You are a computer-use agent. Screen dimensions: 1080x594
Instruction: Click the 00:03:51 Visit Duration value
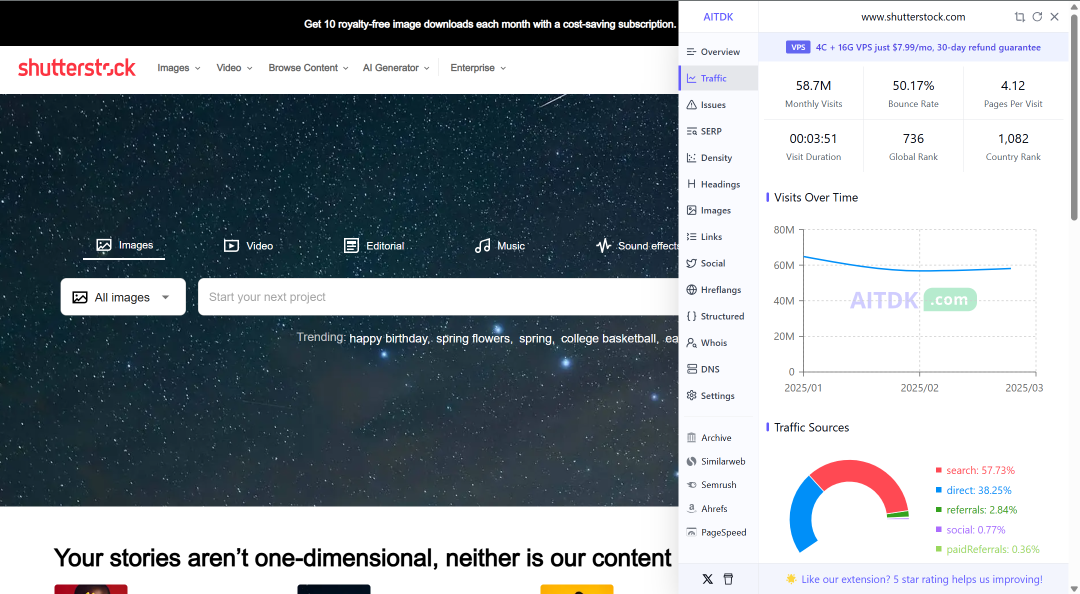pyautogui.click(x=813, y=139)
